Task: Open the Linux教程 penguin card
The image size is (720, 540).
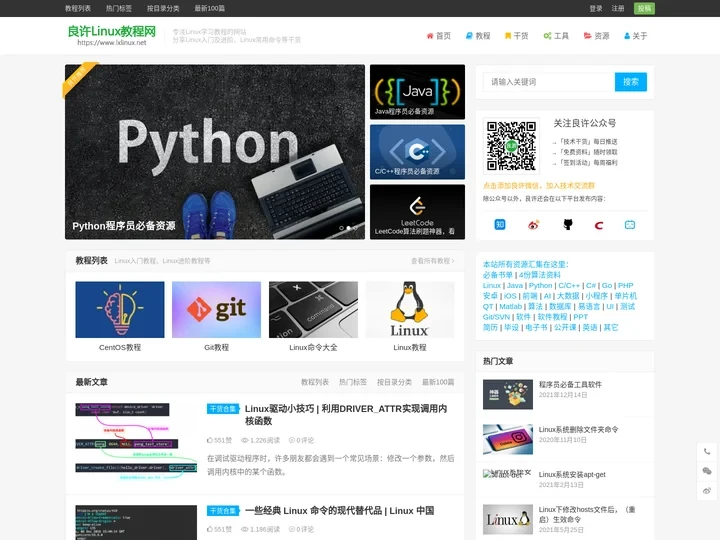Action: click(410, 317)
